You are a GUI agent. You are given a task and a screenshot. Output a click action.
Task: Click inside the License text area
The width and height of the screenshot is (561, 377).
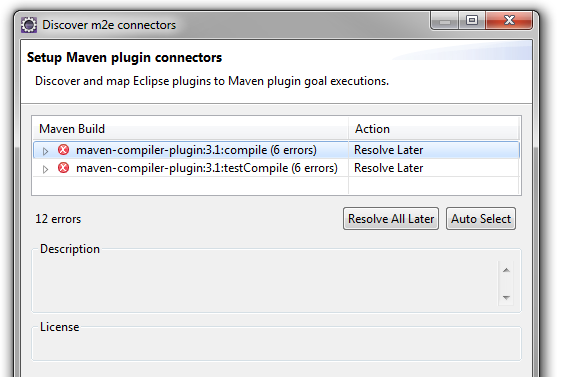[276, 345]
